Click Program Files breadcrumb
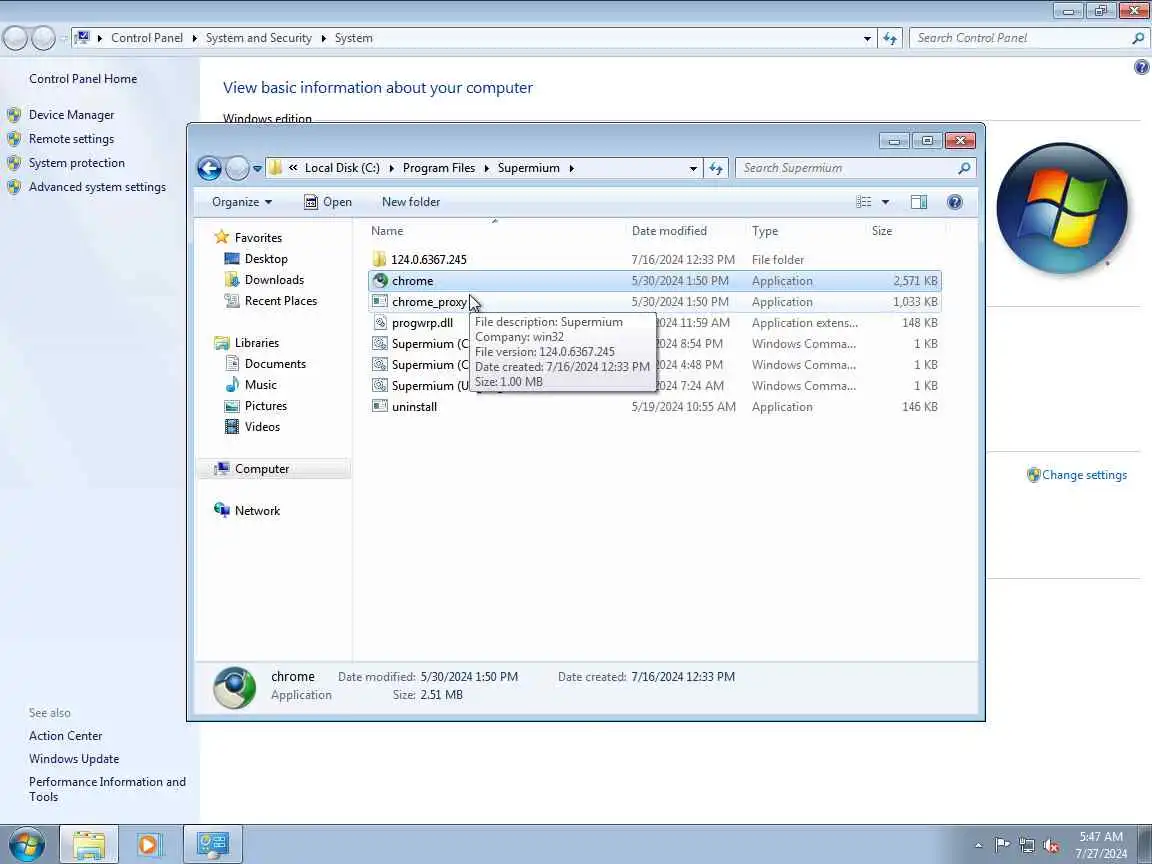This screenshot has height=864, width=1152. tap(439, 168)
